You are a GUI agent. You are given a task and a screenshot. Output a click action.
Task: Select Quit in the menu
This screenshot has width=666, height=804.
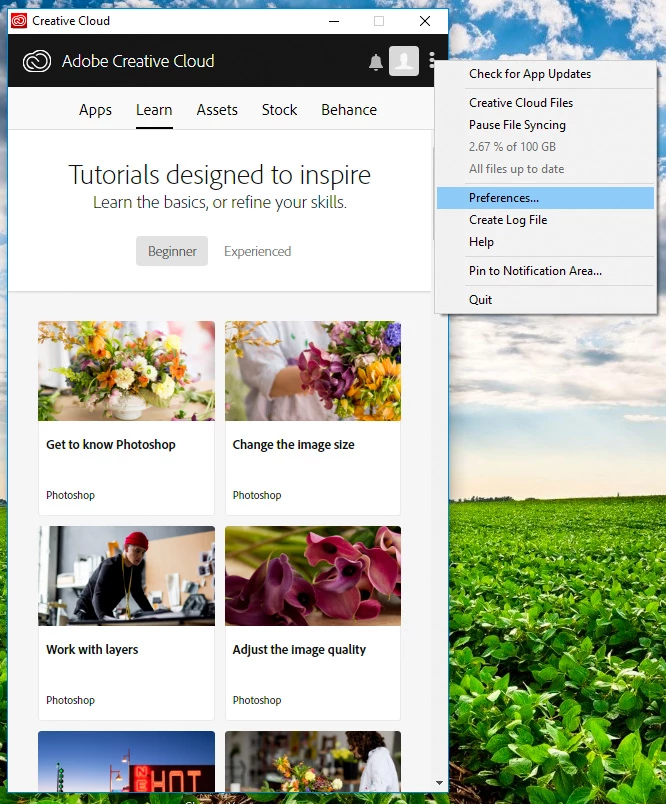[546, 300]
